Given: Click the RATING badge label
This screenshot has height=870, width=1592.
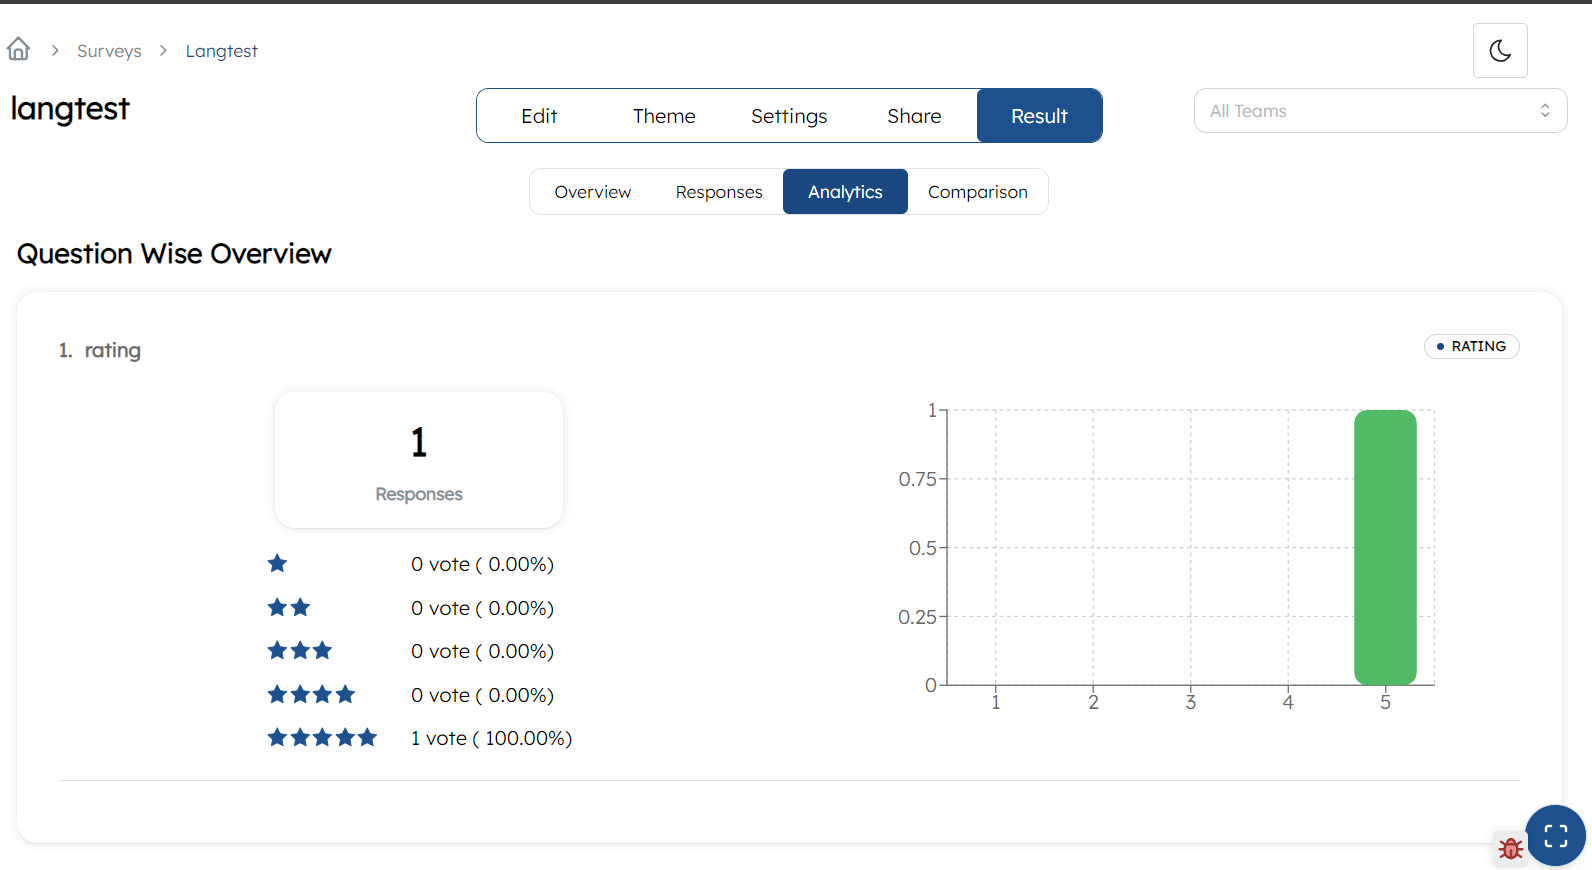Looking at the screenshot, I should [x=1472, y=346].
